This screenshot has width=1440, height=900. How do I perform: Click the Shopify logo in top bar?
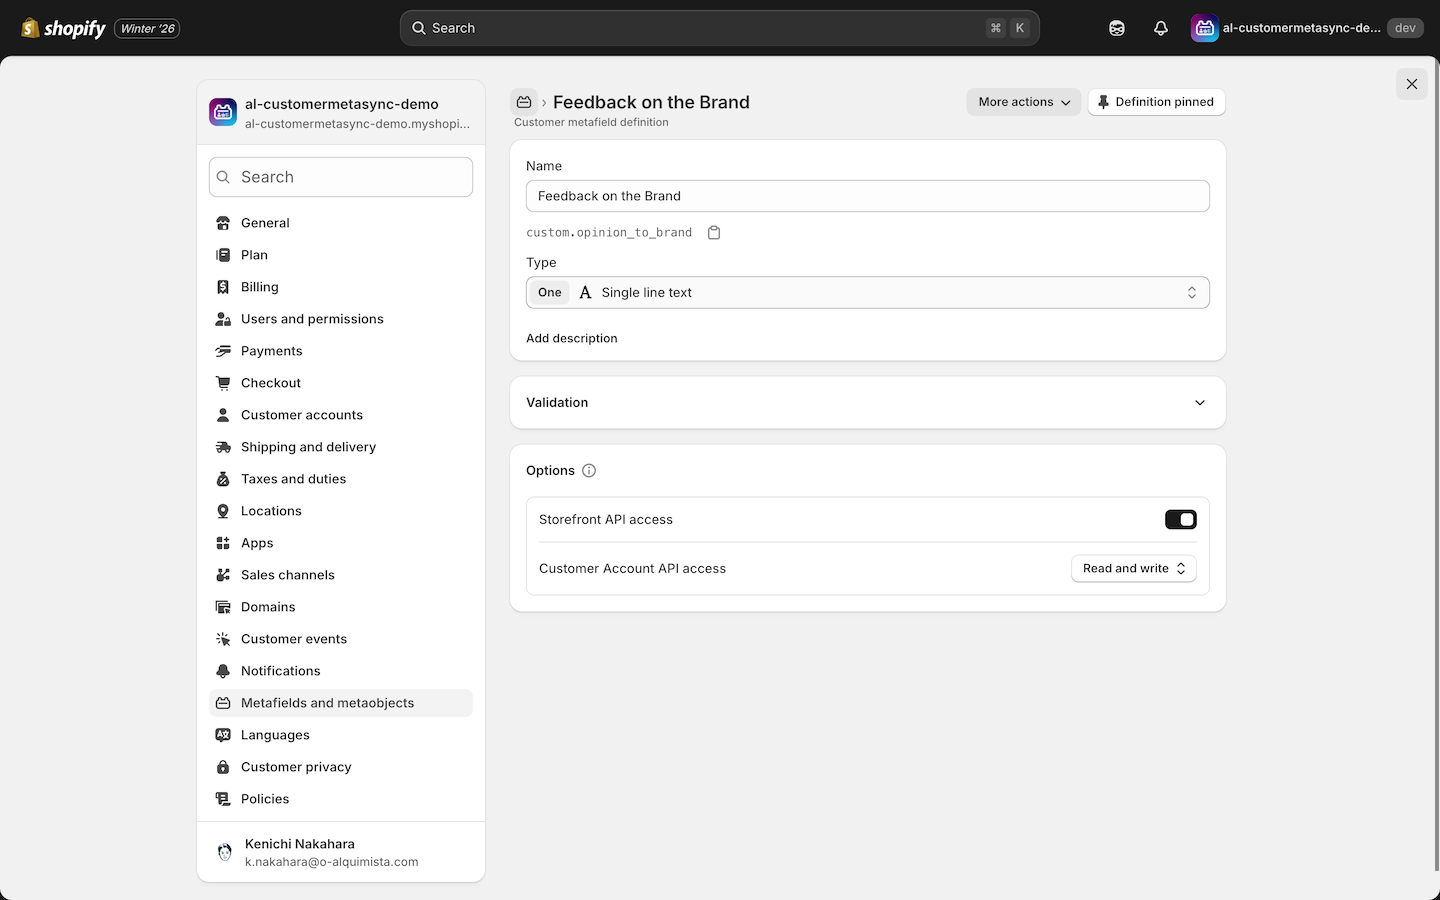pos(29,28)
